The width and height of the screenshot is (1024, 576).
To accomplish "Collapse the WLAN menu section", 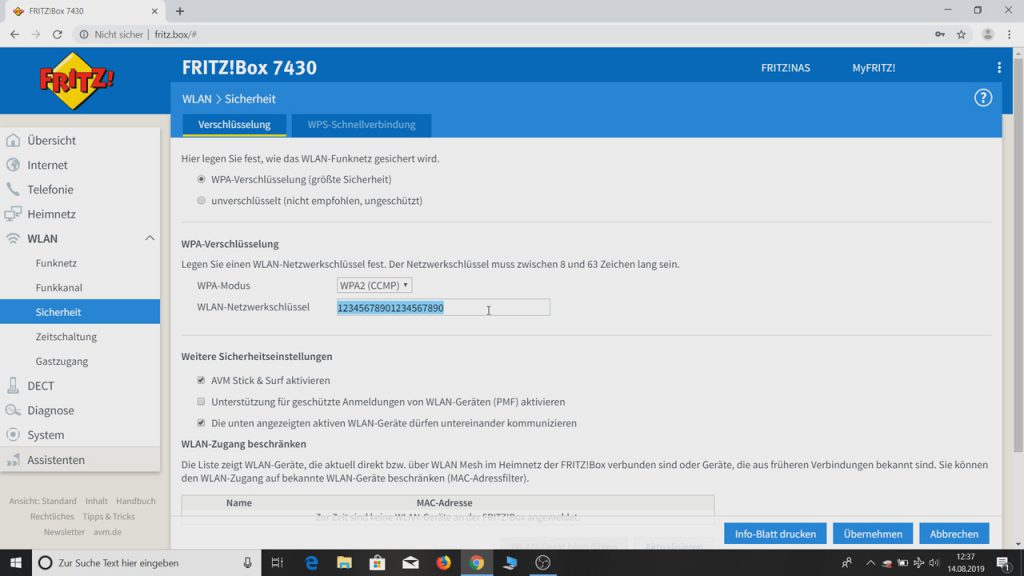I will (149, 238).
